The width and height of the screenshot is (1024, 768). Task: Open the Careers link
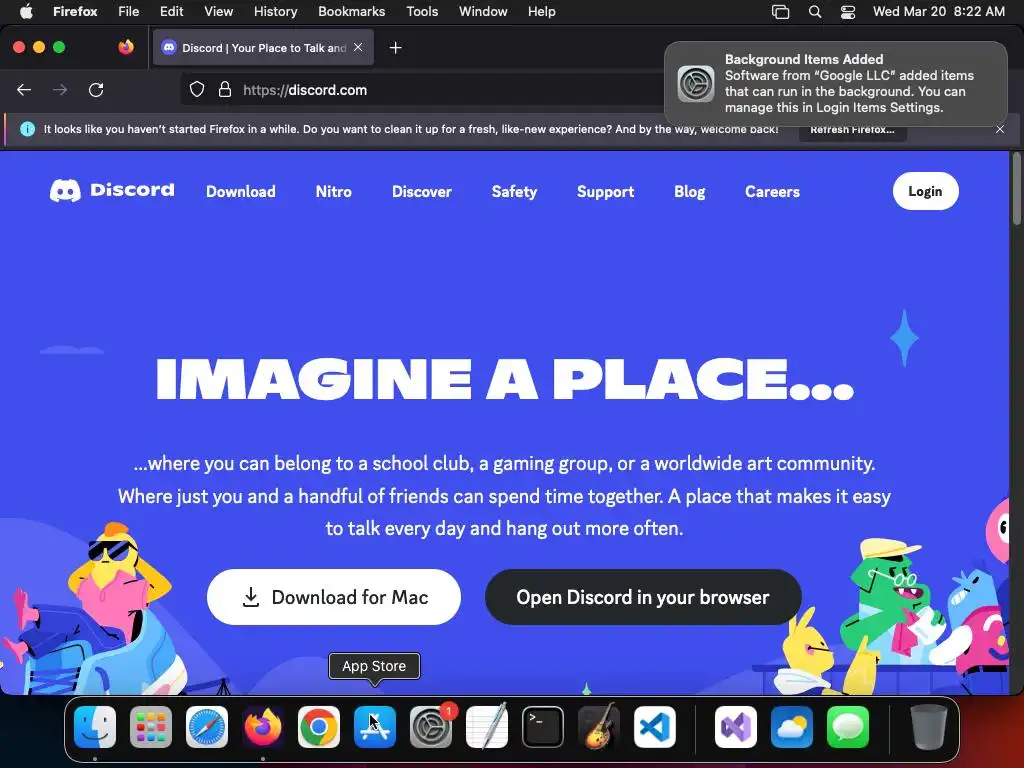[x=773, y=191]
